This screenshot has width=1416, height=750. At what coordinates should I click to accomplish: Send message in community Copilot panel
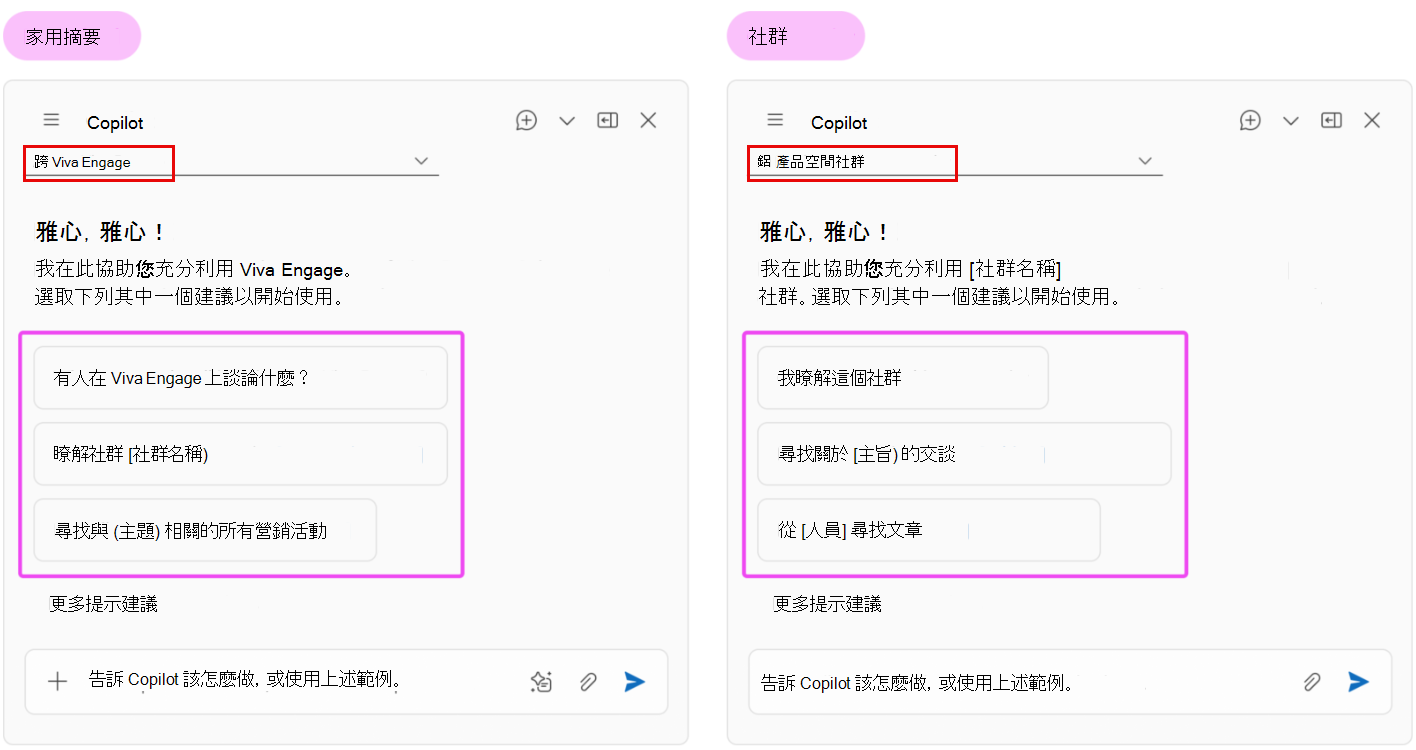coord(1358,682)
